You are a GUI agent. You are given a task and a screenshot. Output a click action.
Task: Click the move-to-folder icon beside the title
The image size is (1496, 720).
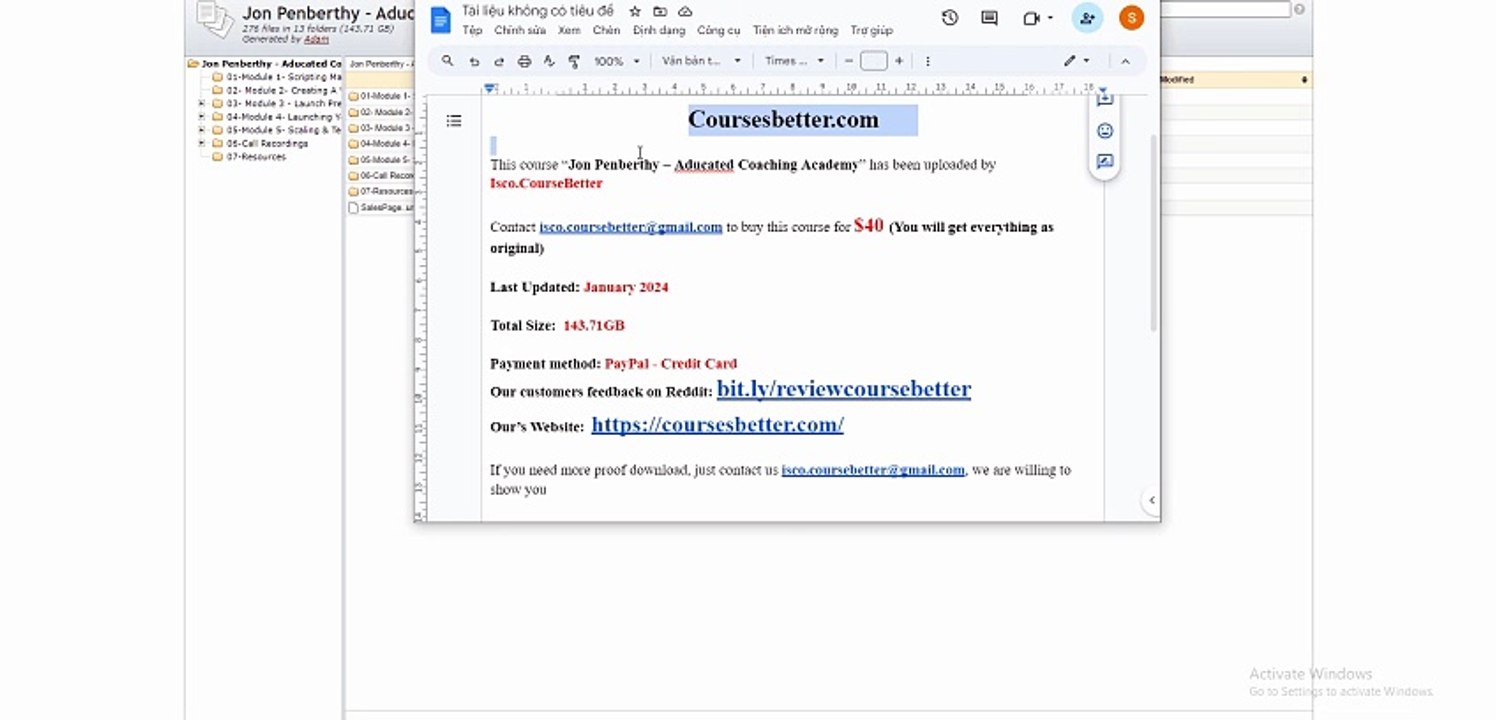[x=660, y=11]
